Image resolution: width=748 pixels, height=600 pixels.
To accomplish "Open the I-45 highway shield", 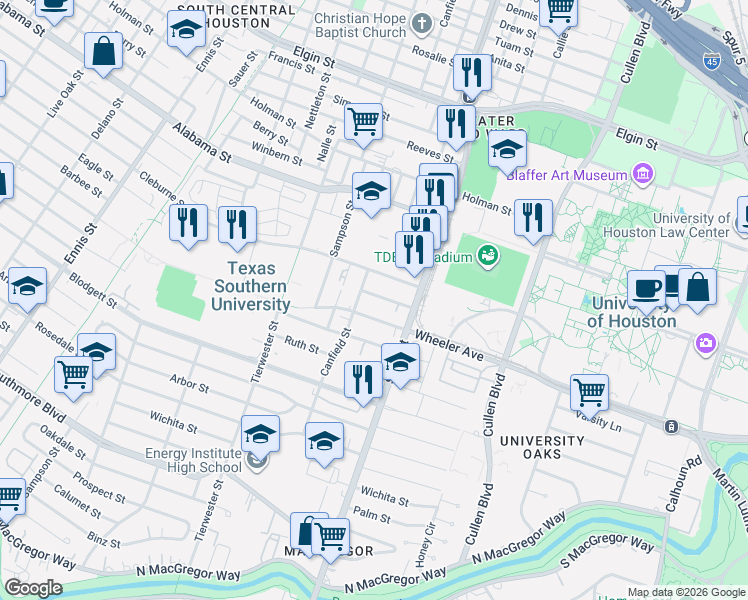I will pos(711,61).
